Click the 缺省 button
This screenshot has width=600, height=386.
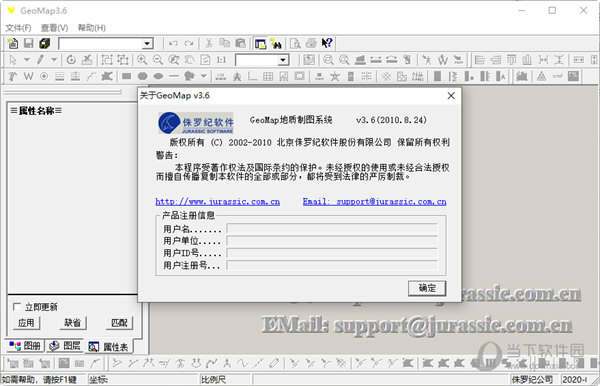point(73,323)
